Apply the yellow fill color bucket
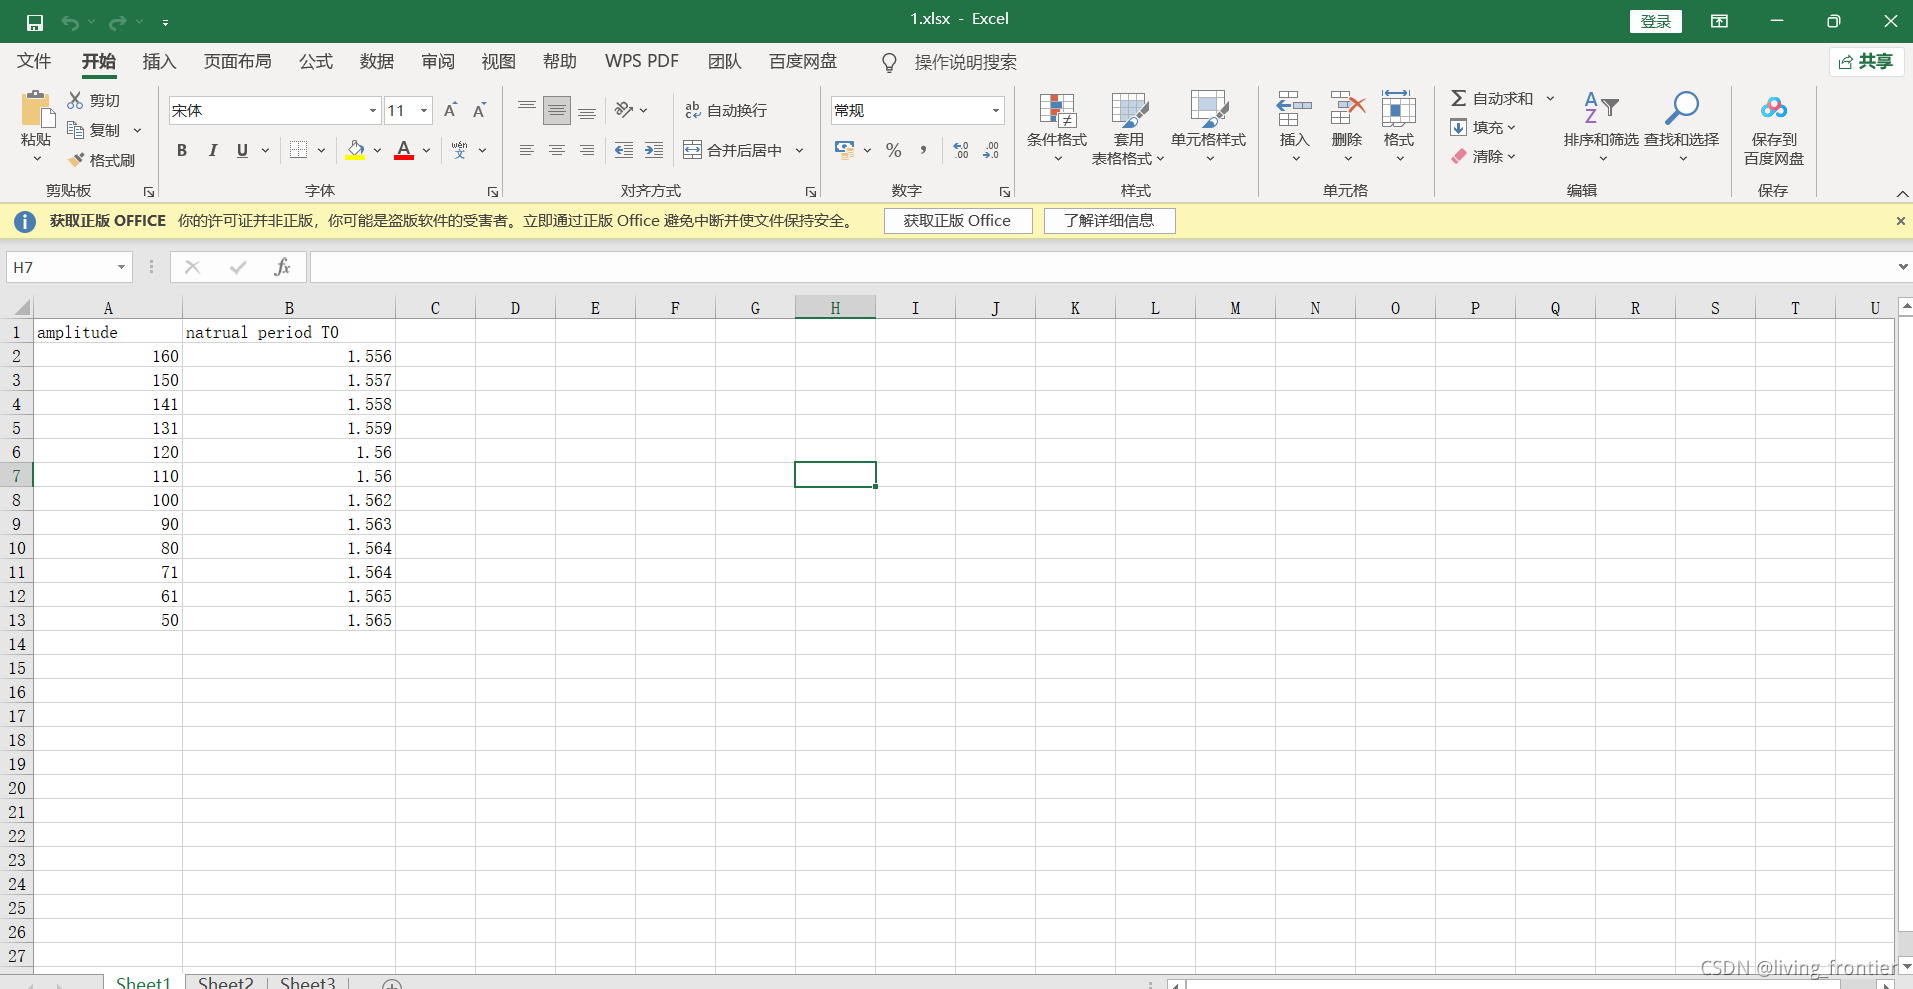 (355, 150)
